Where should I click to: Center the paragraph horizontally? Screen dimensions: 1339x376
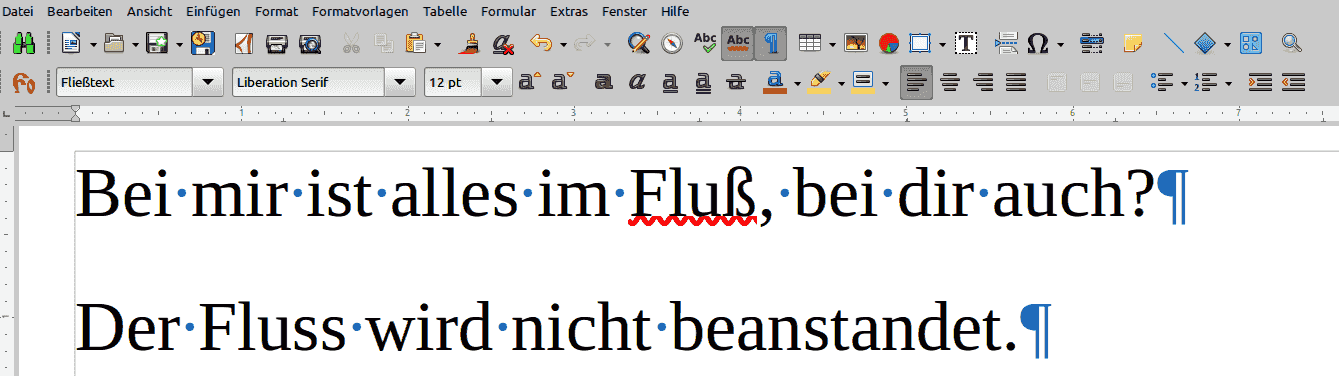(x=950, y=82)
